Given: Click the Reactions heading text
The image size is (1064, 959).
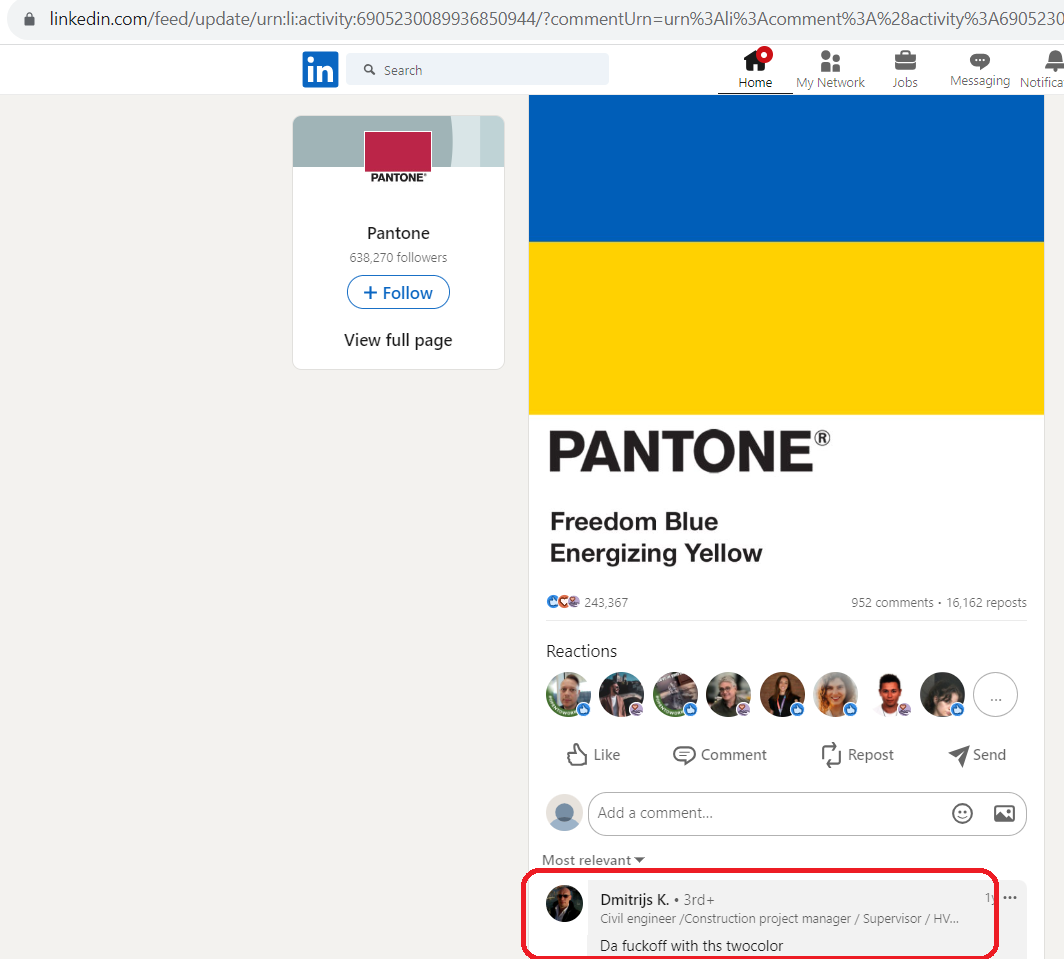Looking at the screenshot, I should click(582, 652).
